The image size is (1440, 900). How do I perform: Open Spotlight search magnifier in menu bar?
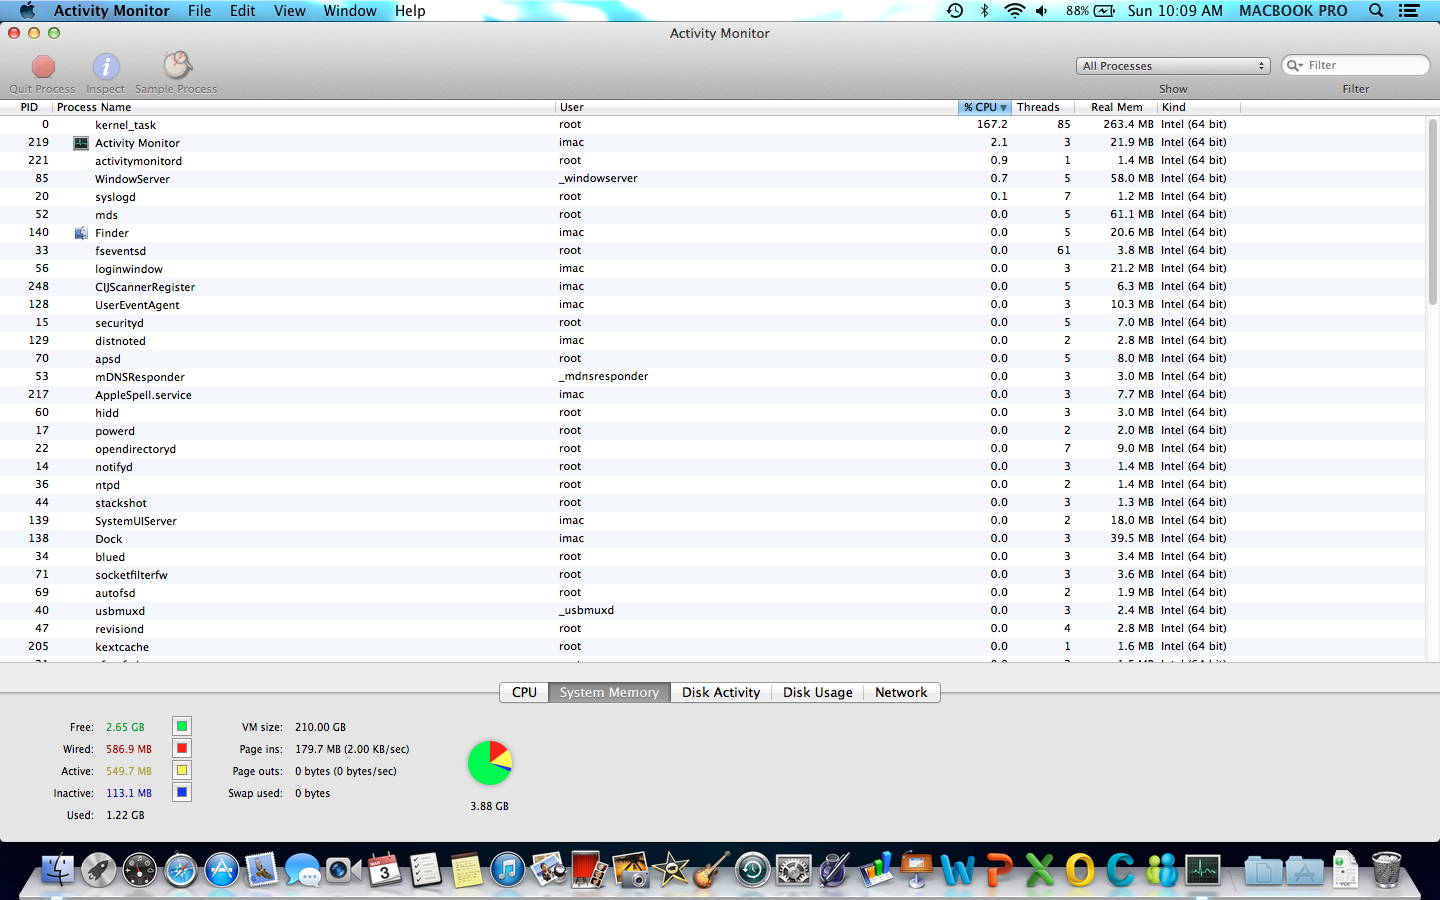(1376, 10)
